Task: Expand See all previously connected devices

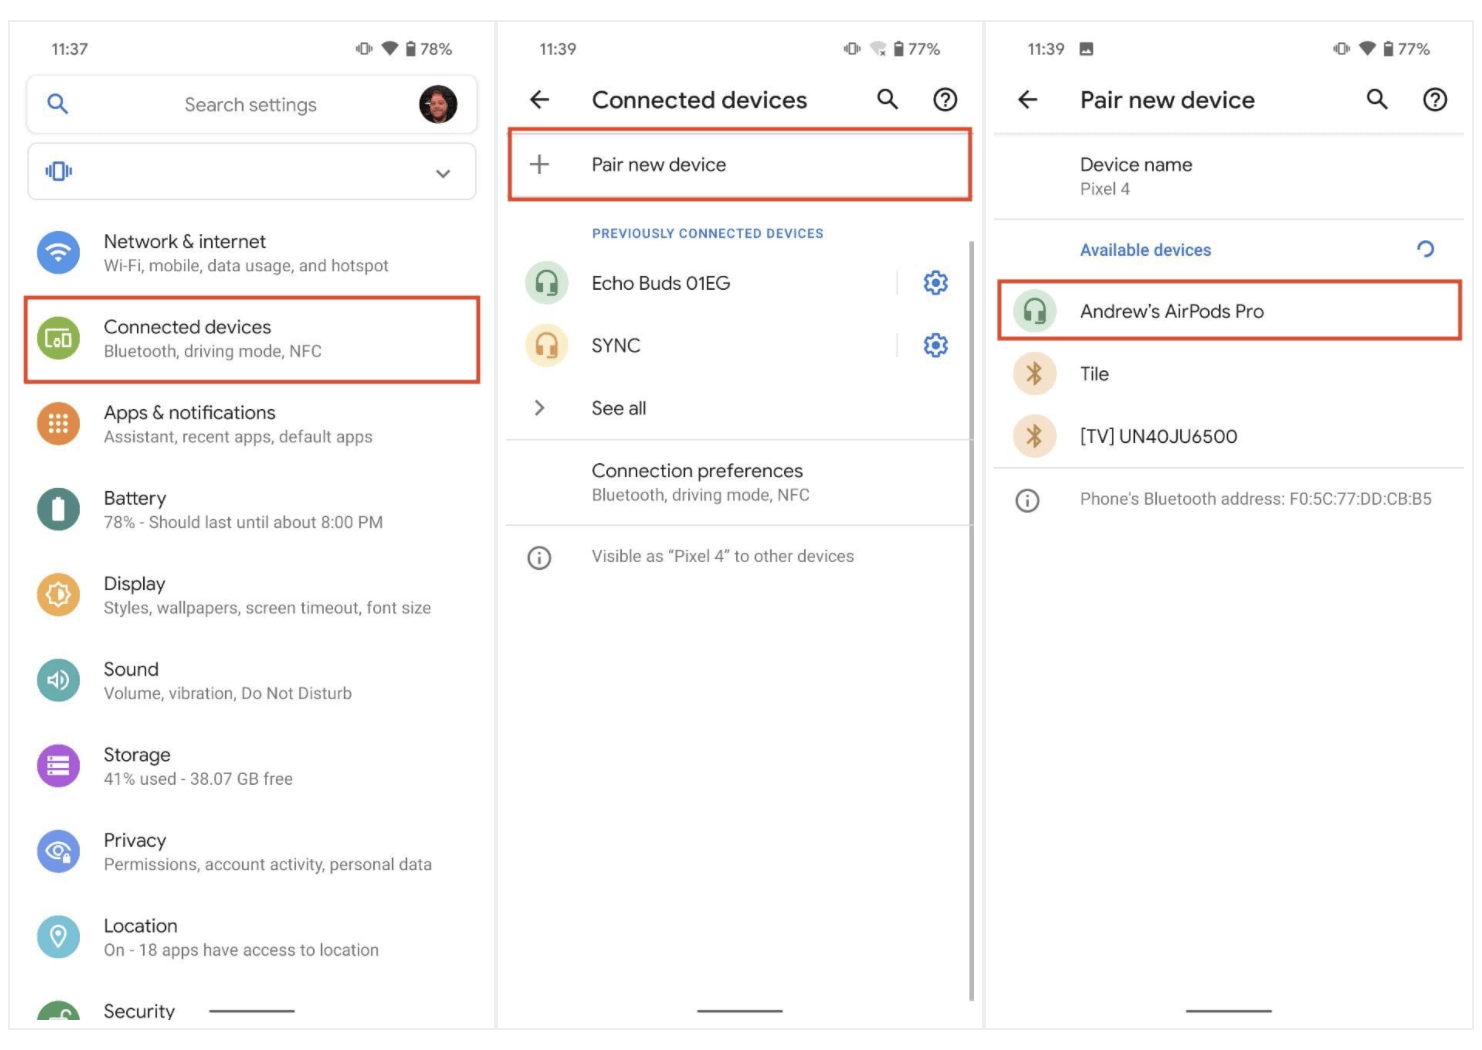Action: 618,408
